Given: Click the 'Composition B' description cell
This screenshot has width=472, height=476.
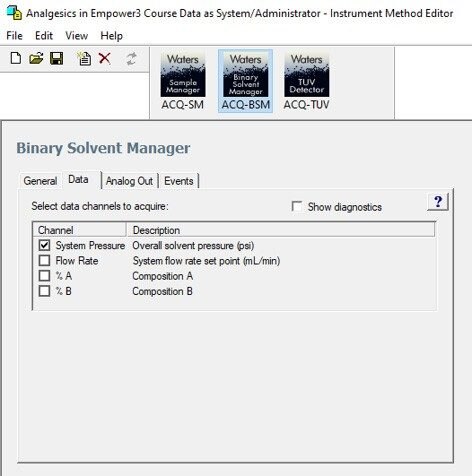Looking at the screenshot, I should [x=163, y=291].
